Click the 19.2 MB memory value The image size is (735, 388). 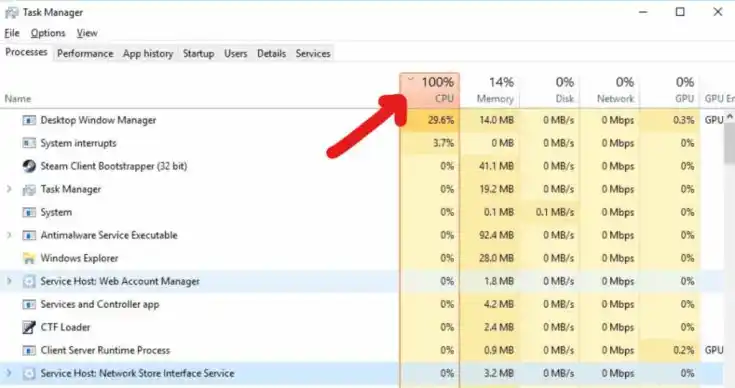[496, 189]
